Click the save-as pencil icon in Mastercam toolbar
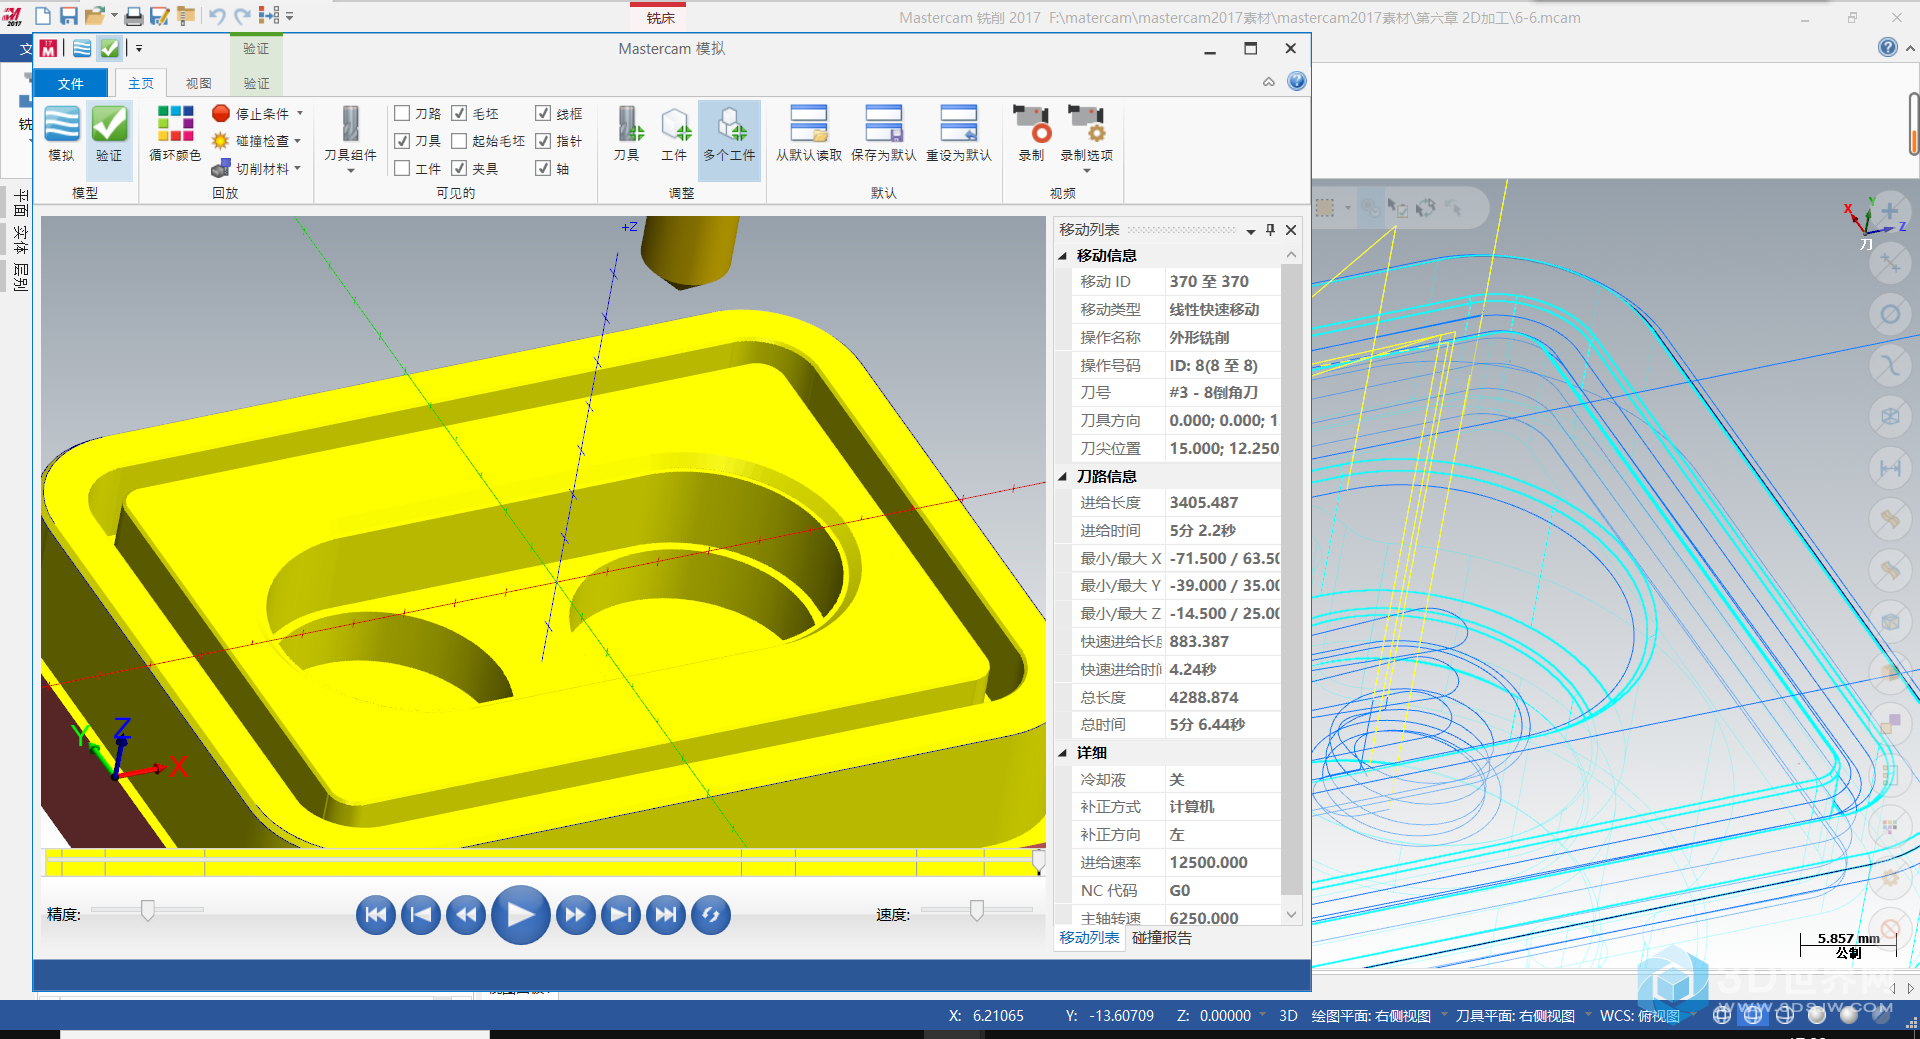Image resolution: width=1920 pixels, height=1039 pixels. [159, 16]
